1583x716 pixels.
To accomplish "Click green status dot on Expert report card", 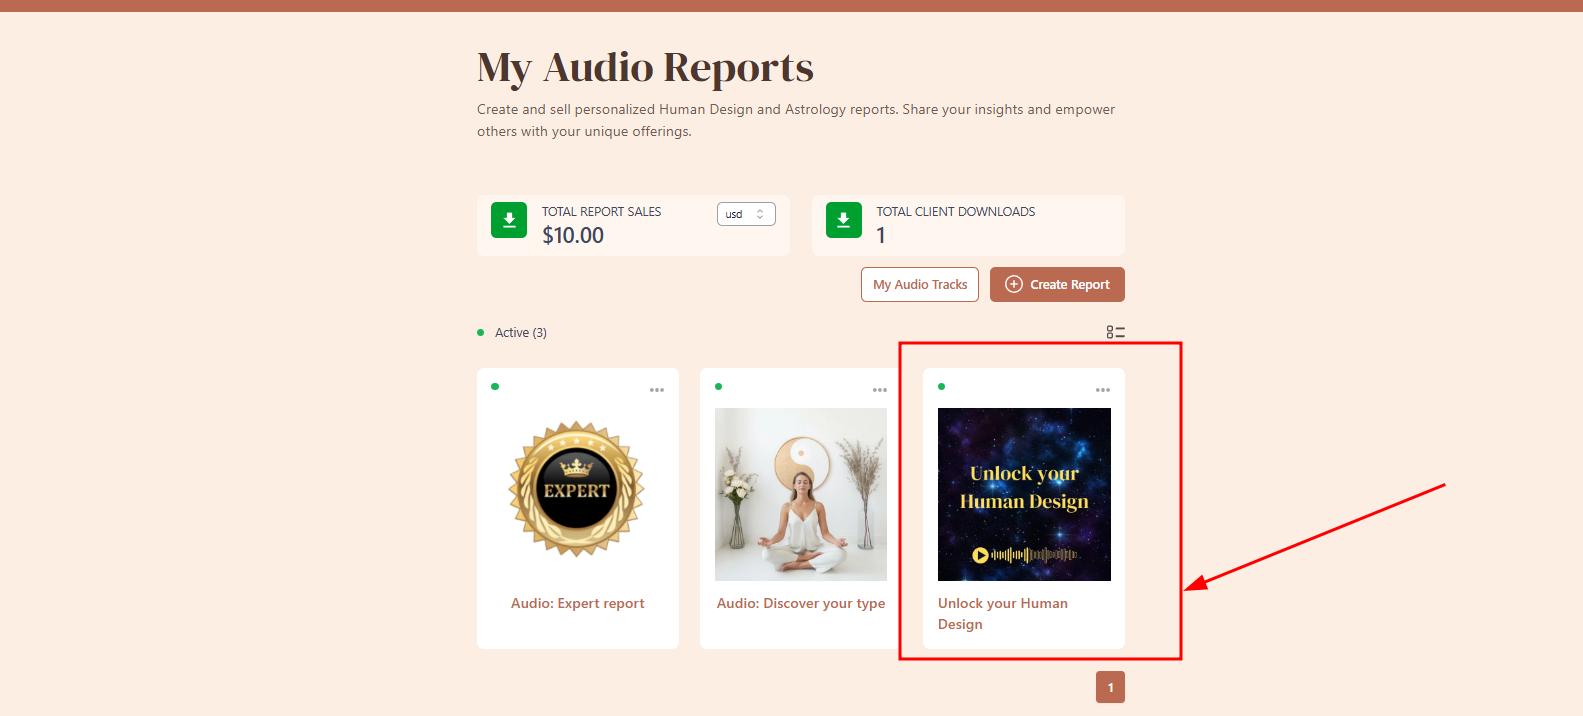I will click(x=495, y=386).
